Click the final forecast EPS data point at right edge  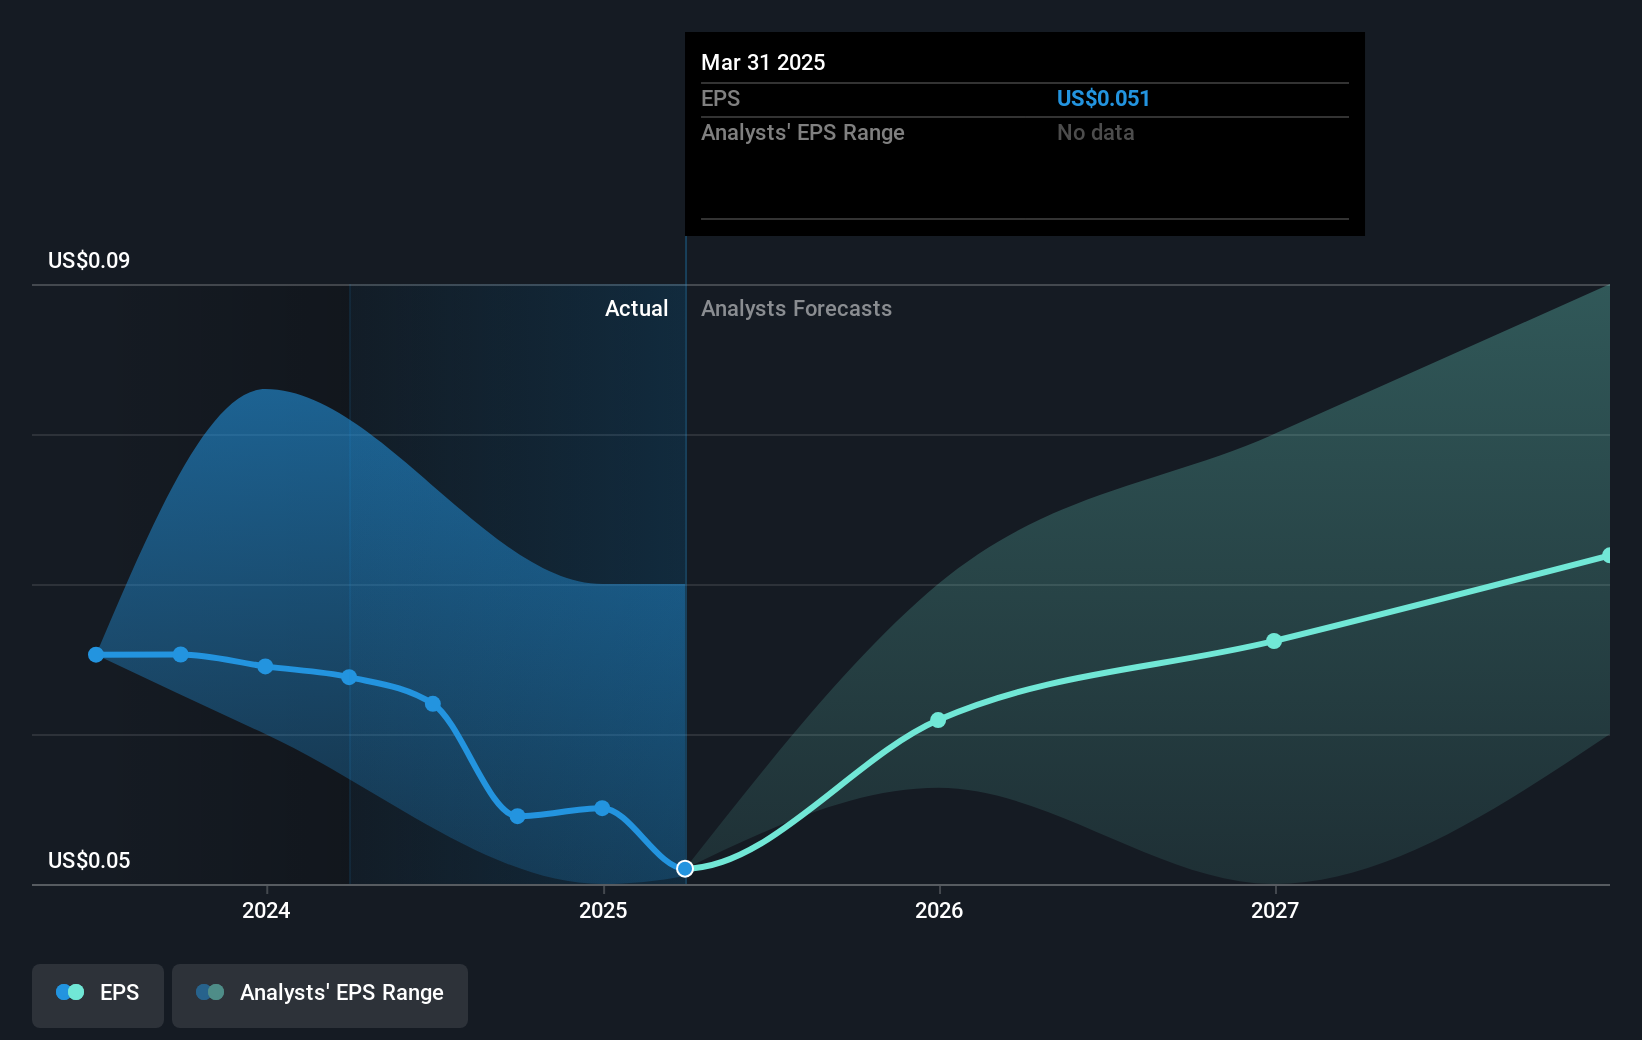tap(1608, 555)
